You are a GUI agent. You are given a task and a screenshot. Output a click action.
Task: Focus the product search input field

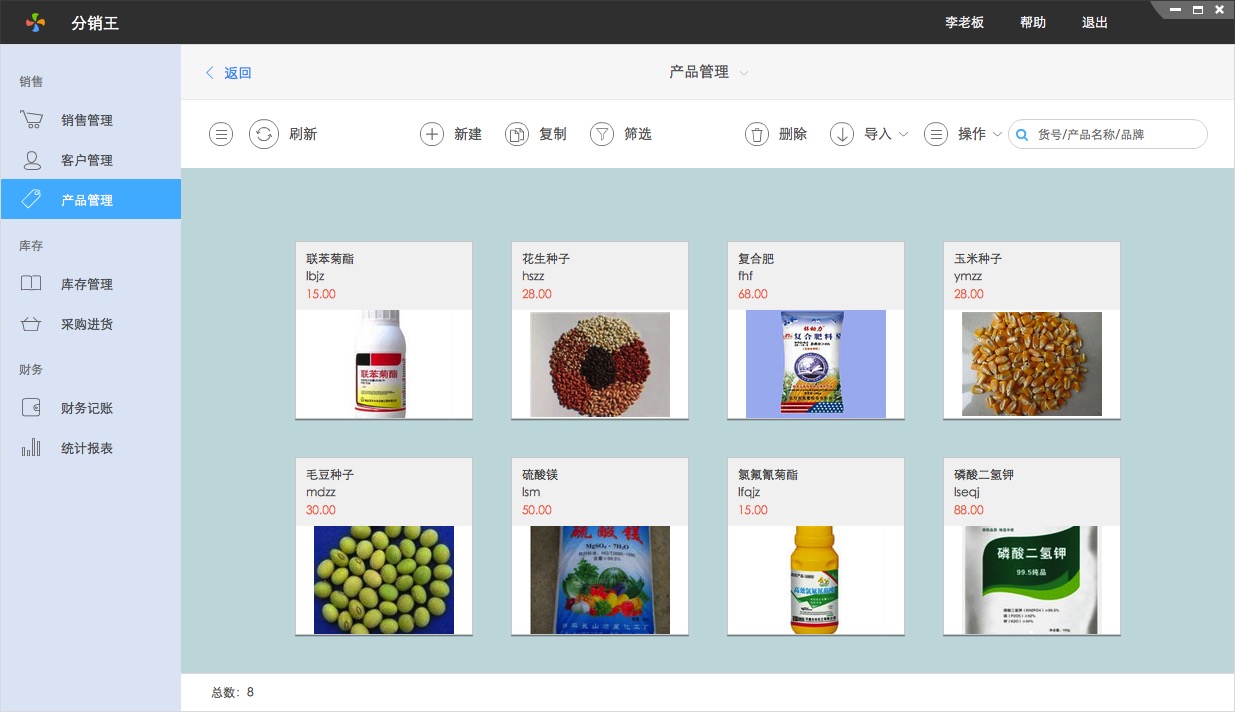[x=1115, y=134]
